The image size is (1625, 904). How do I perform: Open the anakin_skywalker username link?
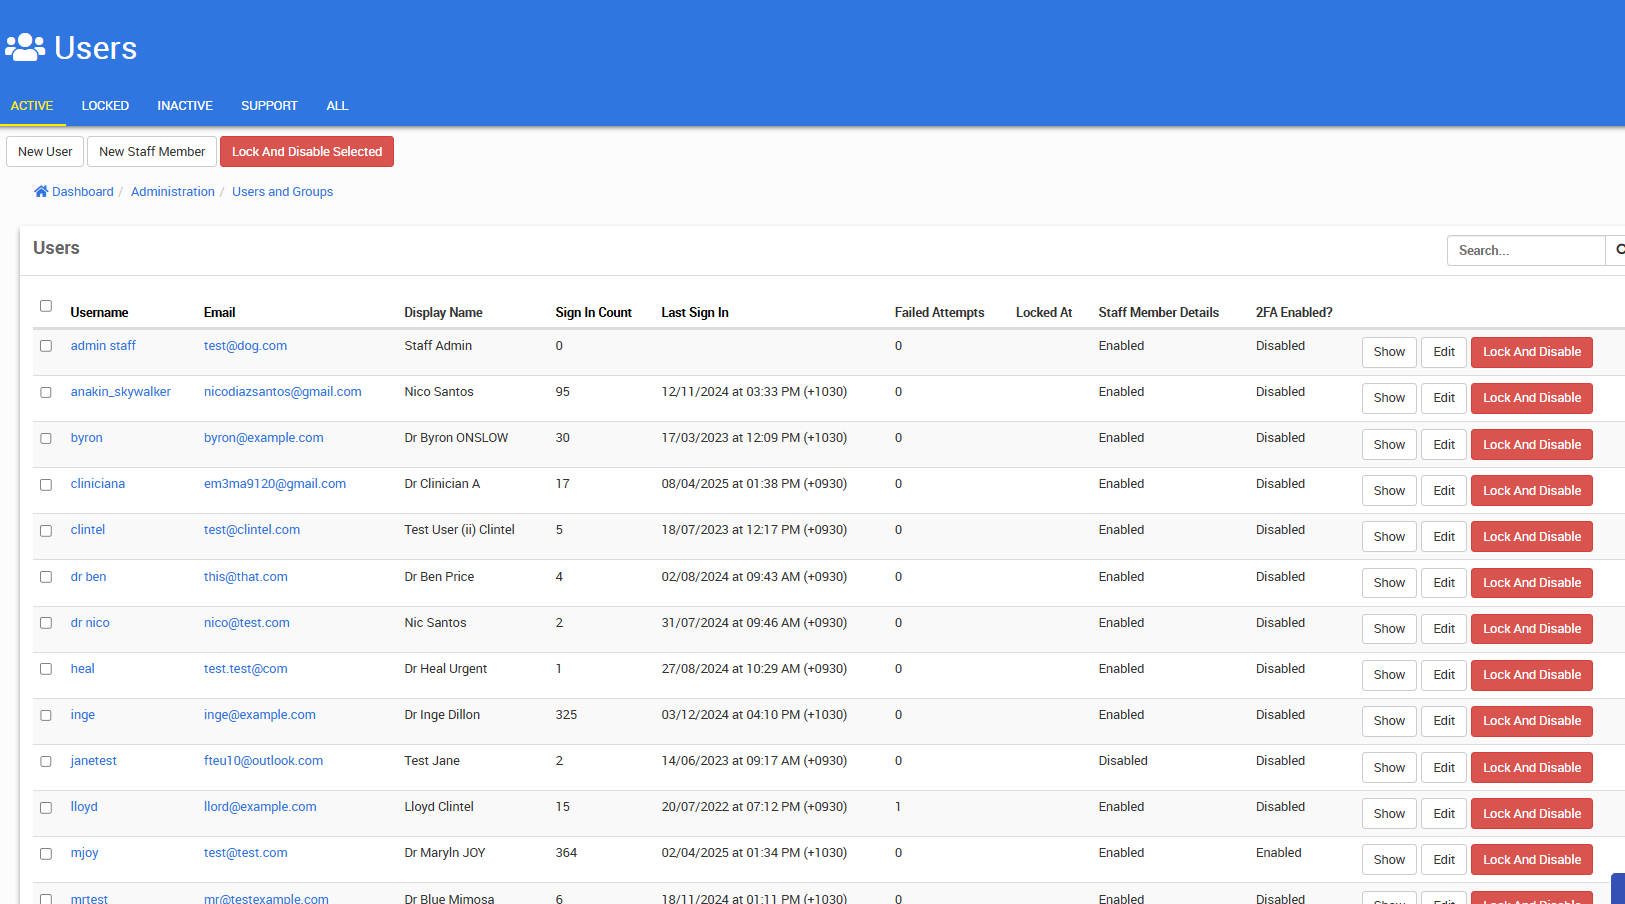[121, 392]
